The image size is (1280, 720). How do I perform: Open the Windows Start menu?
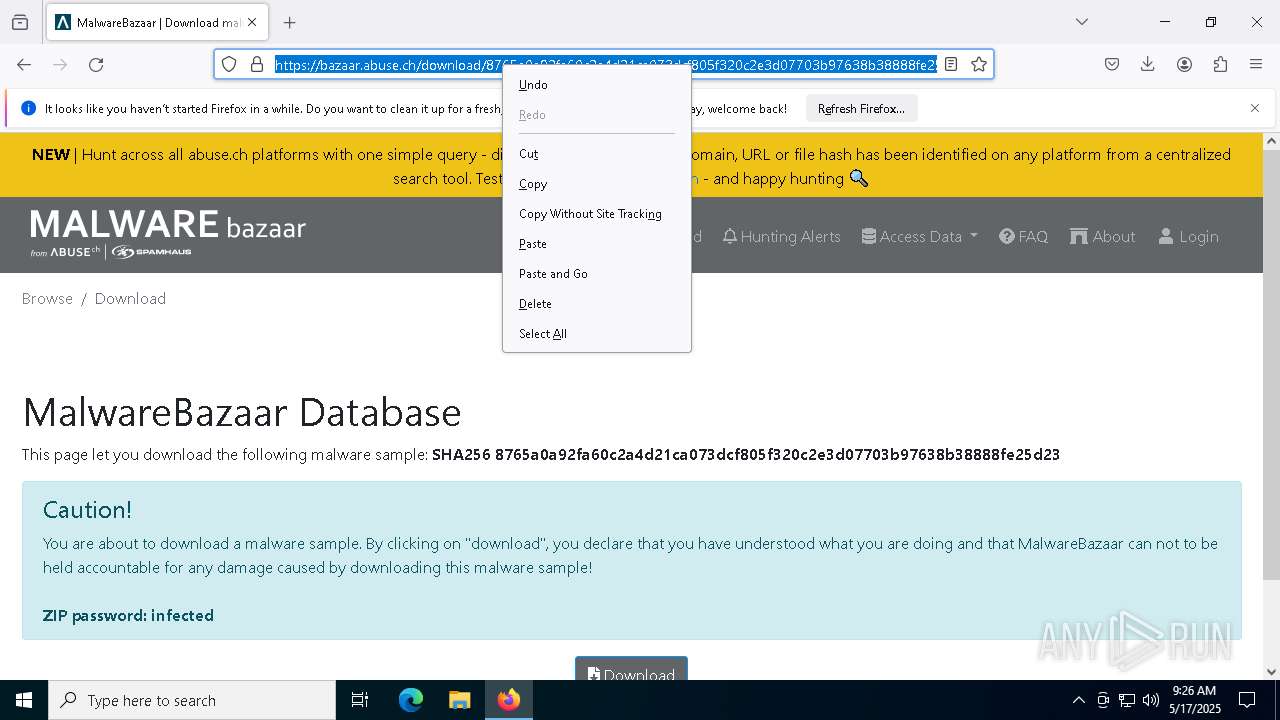[x=24, y=700]
